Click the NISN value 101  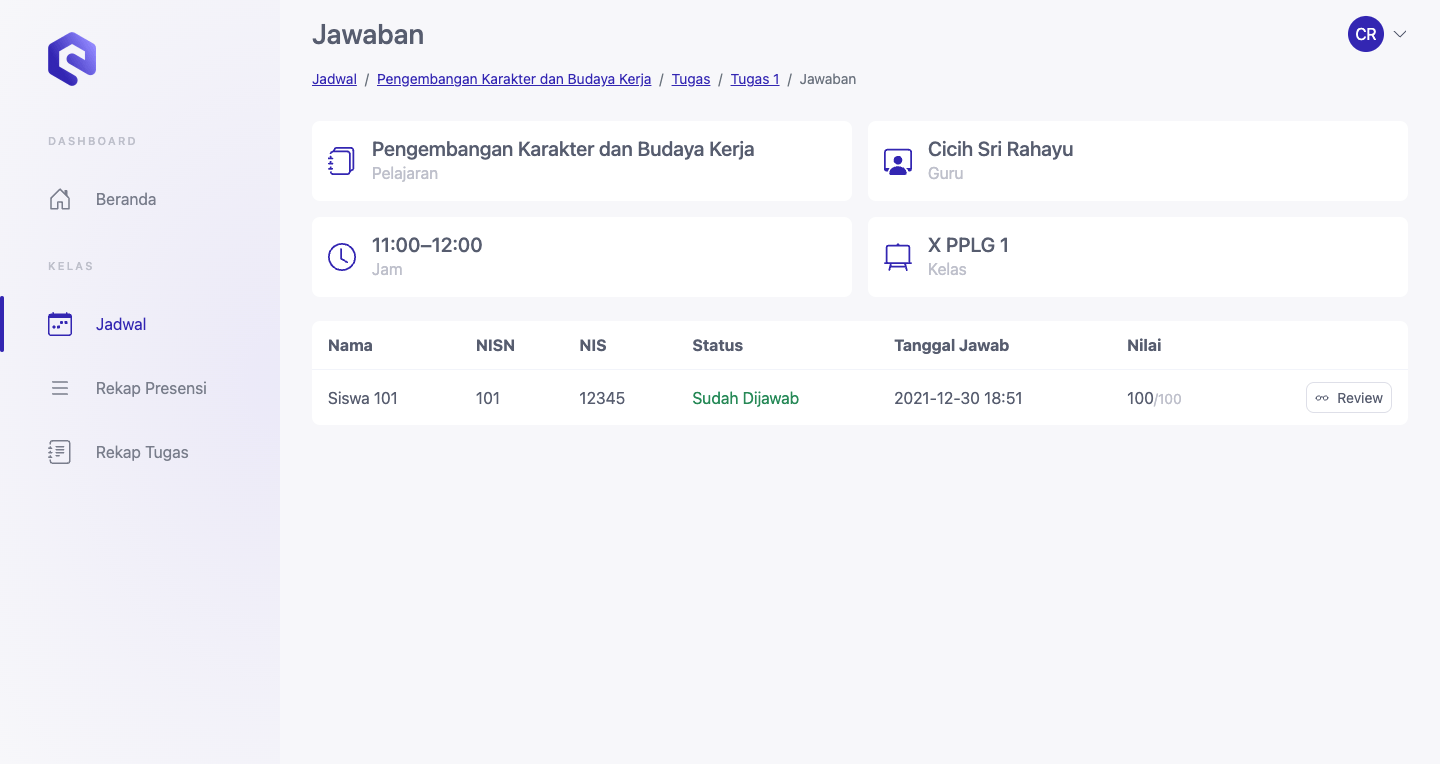click(488, 398)
